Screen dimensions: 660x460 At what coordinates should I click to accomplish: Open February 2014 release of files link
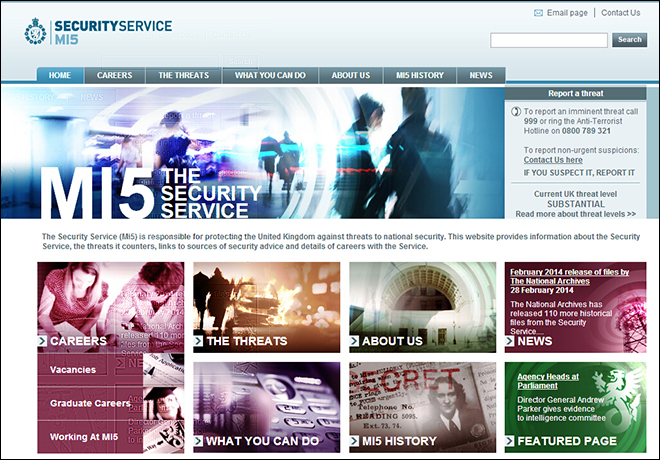570,277
